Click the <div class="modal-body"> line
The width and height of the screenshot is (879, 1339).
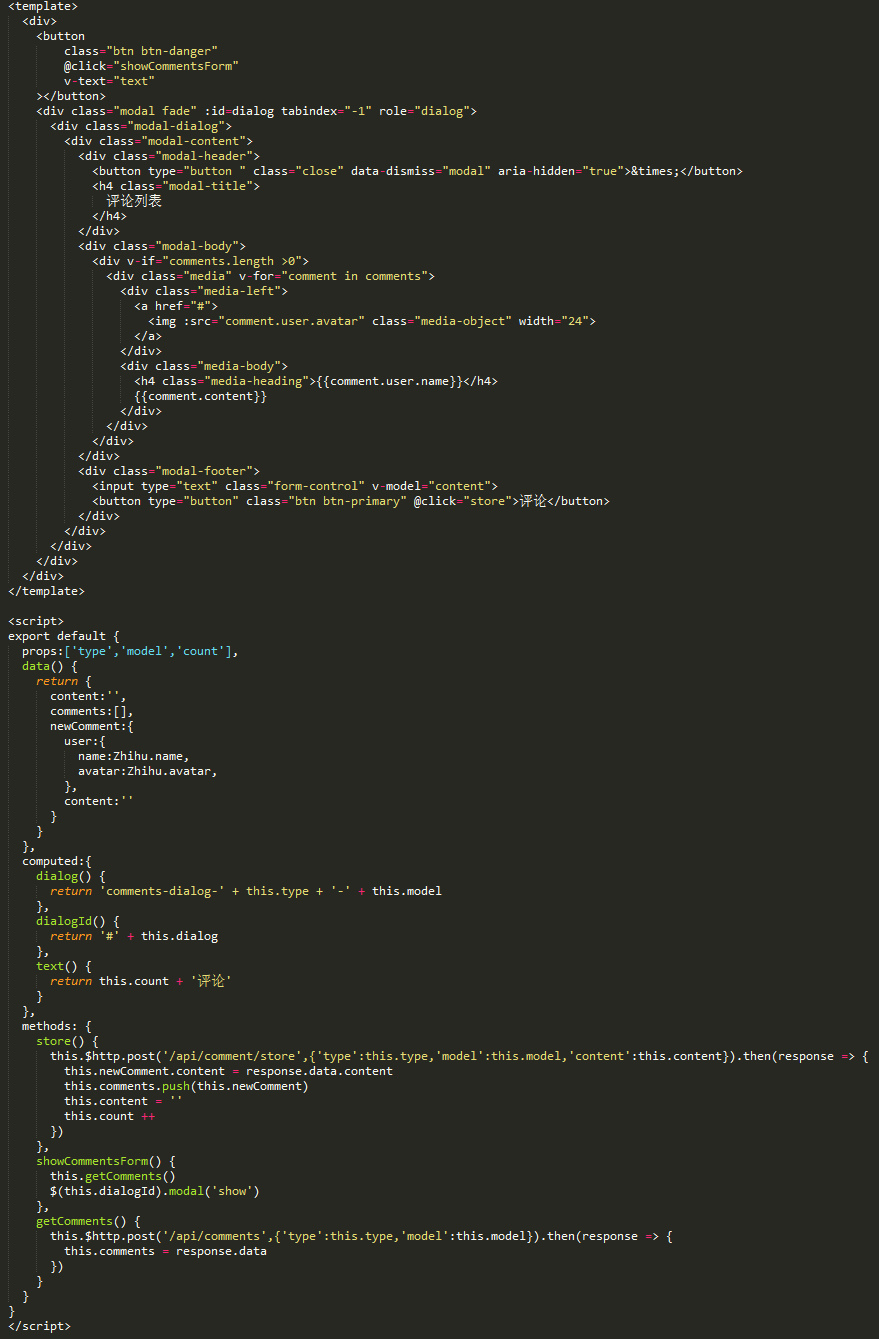coord(162,246)
